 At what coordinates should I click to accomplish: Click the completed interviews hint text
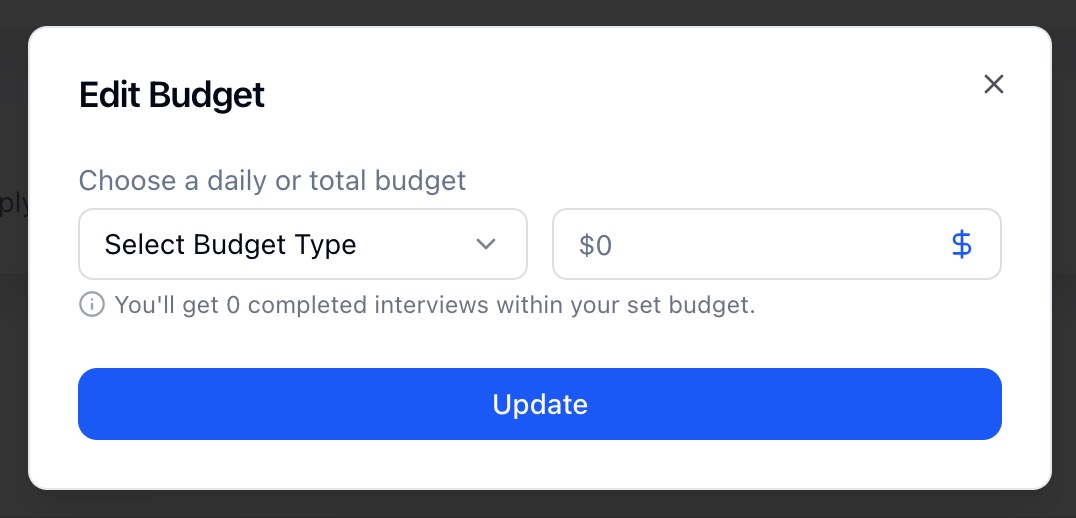pyautogui.click(x=435, y=305)
